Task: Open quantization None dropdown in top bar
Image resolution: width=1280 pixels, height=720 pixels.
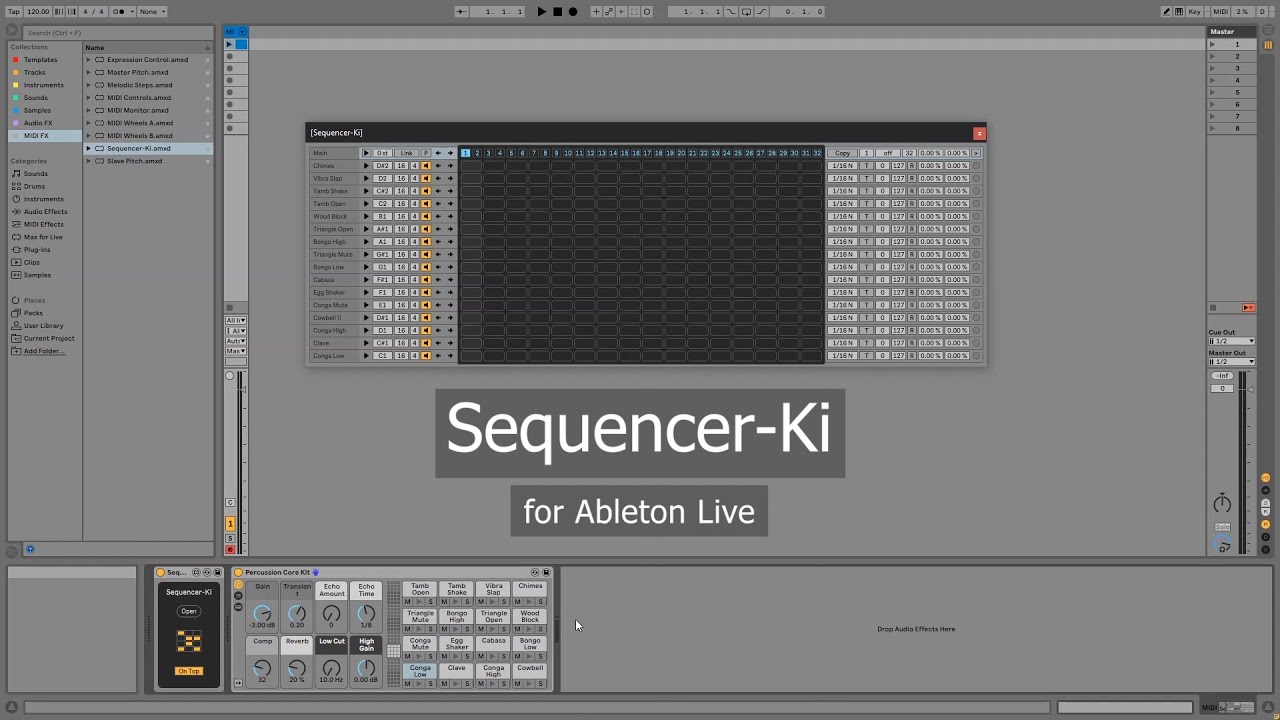Action: (152, 12)
